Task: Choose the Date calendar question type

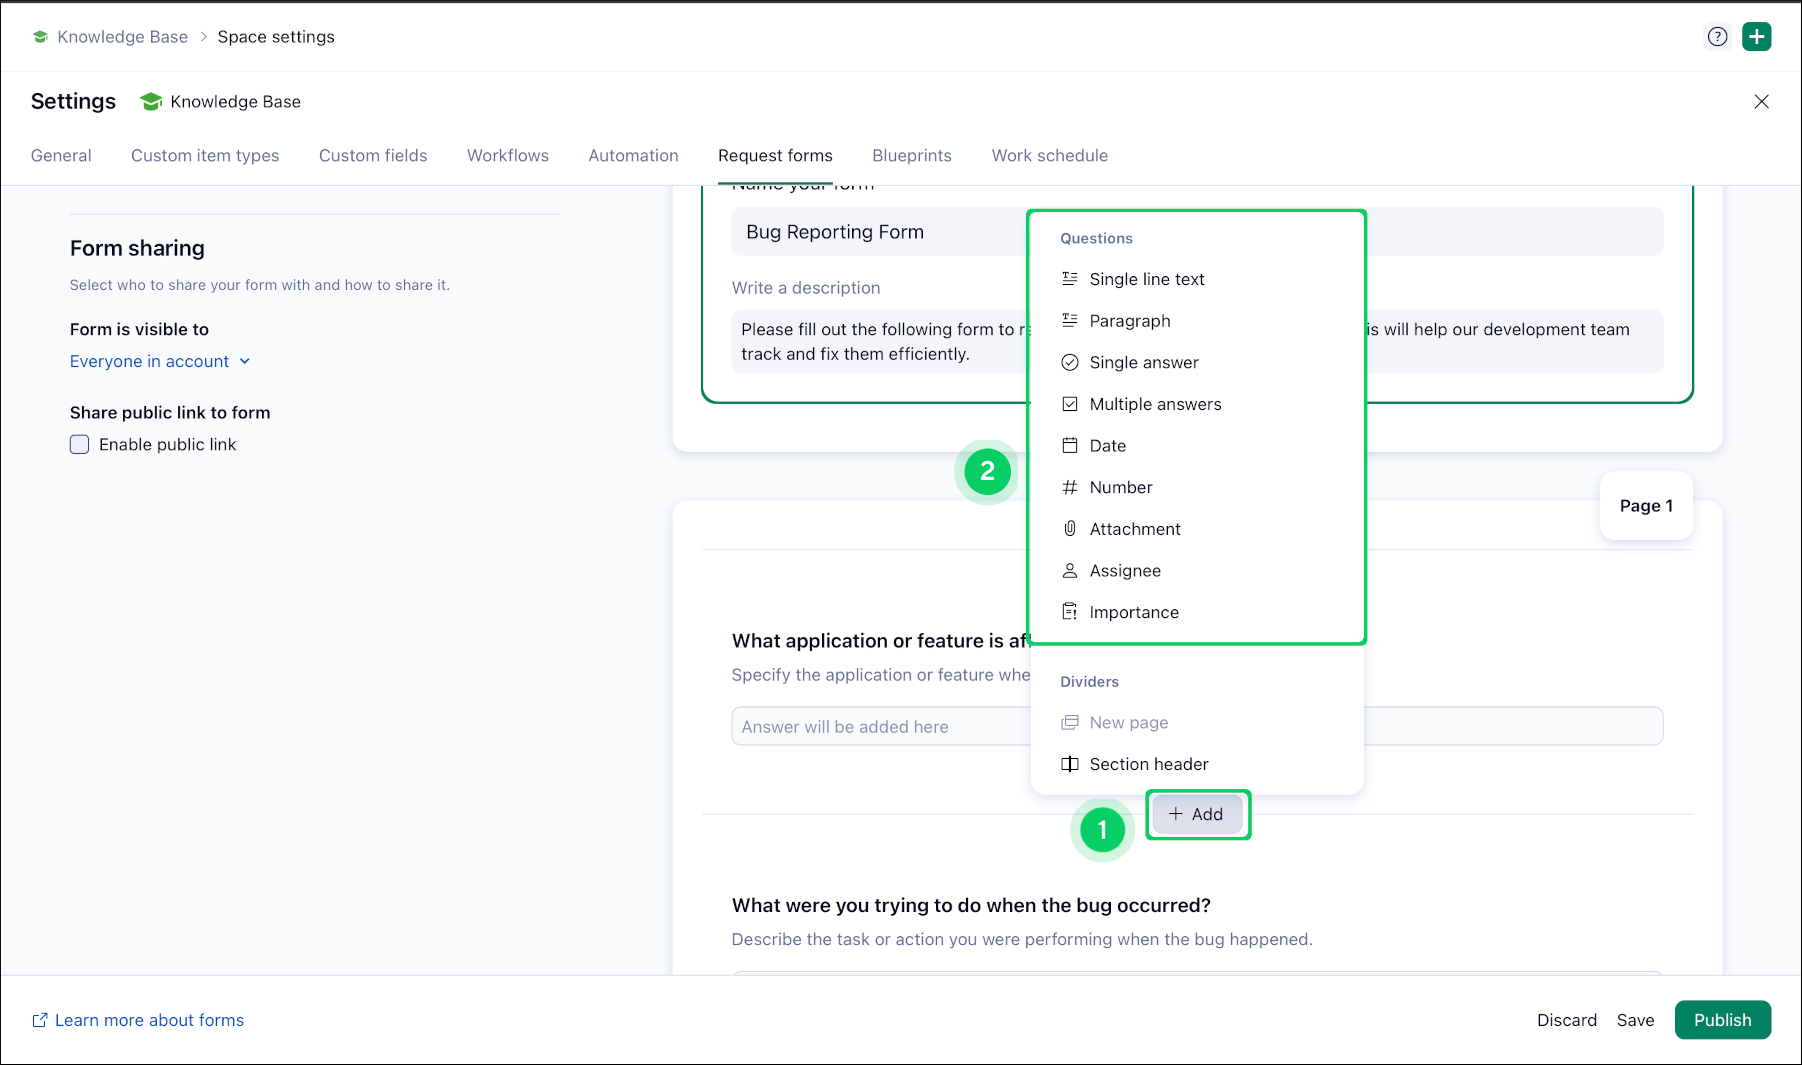Action: pyautogui.click(x=1107, y=446)
